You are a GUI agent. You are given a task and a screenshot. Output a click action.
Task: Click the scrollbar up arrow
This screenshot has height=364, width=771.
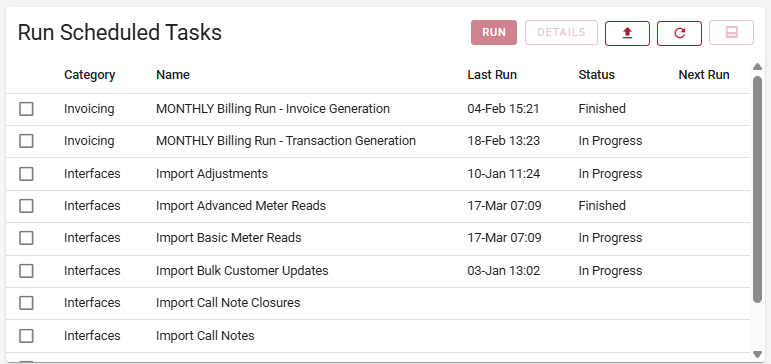[757, 67]
